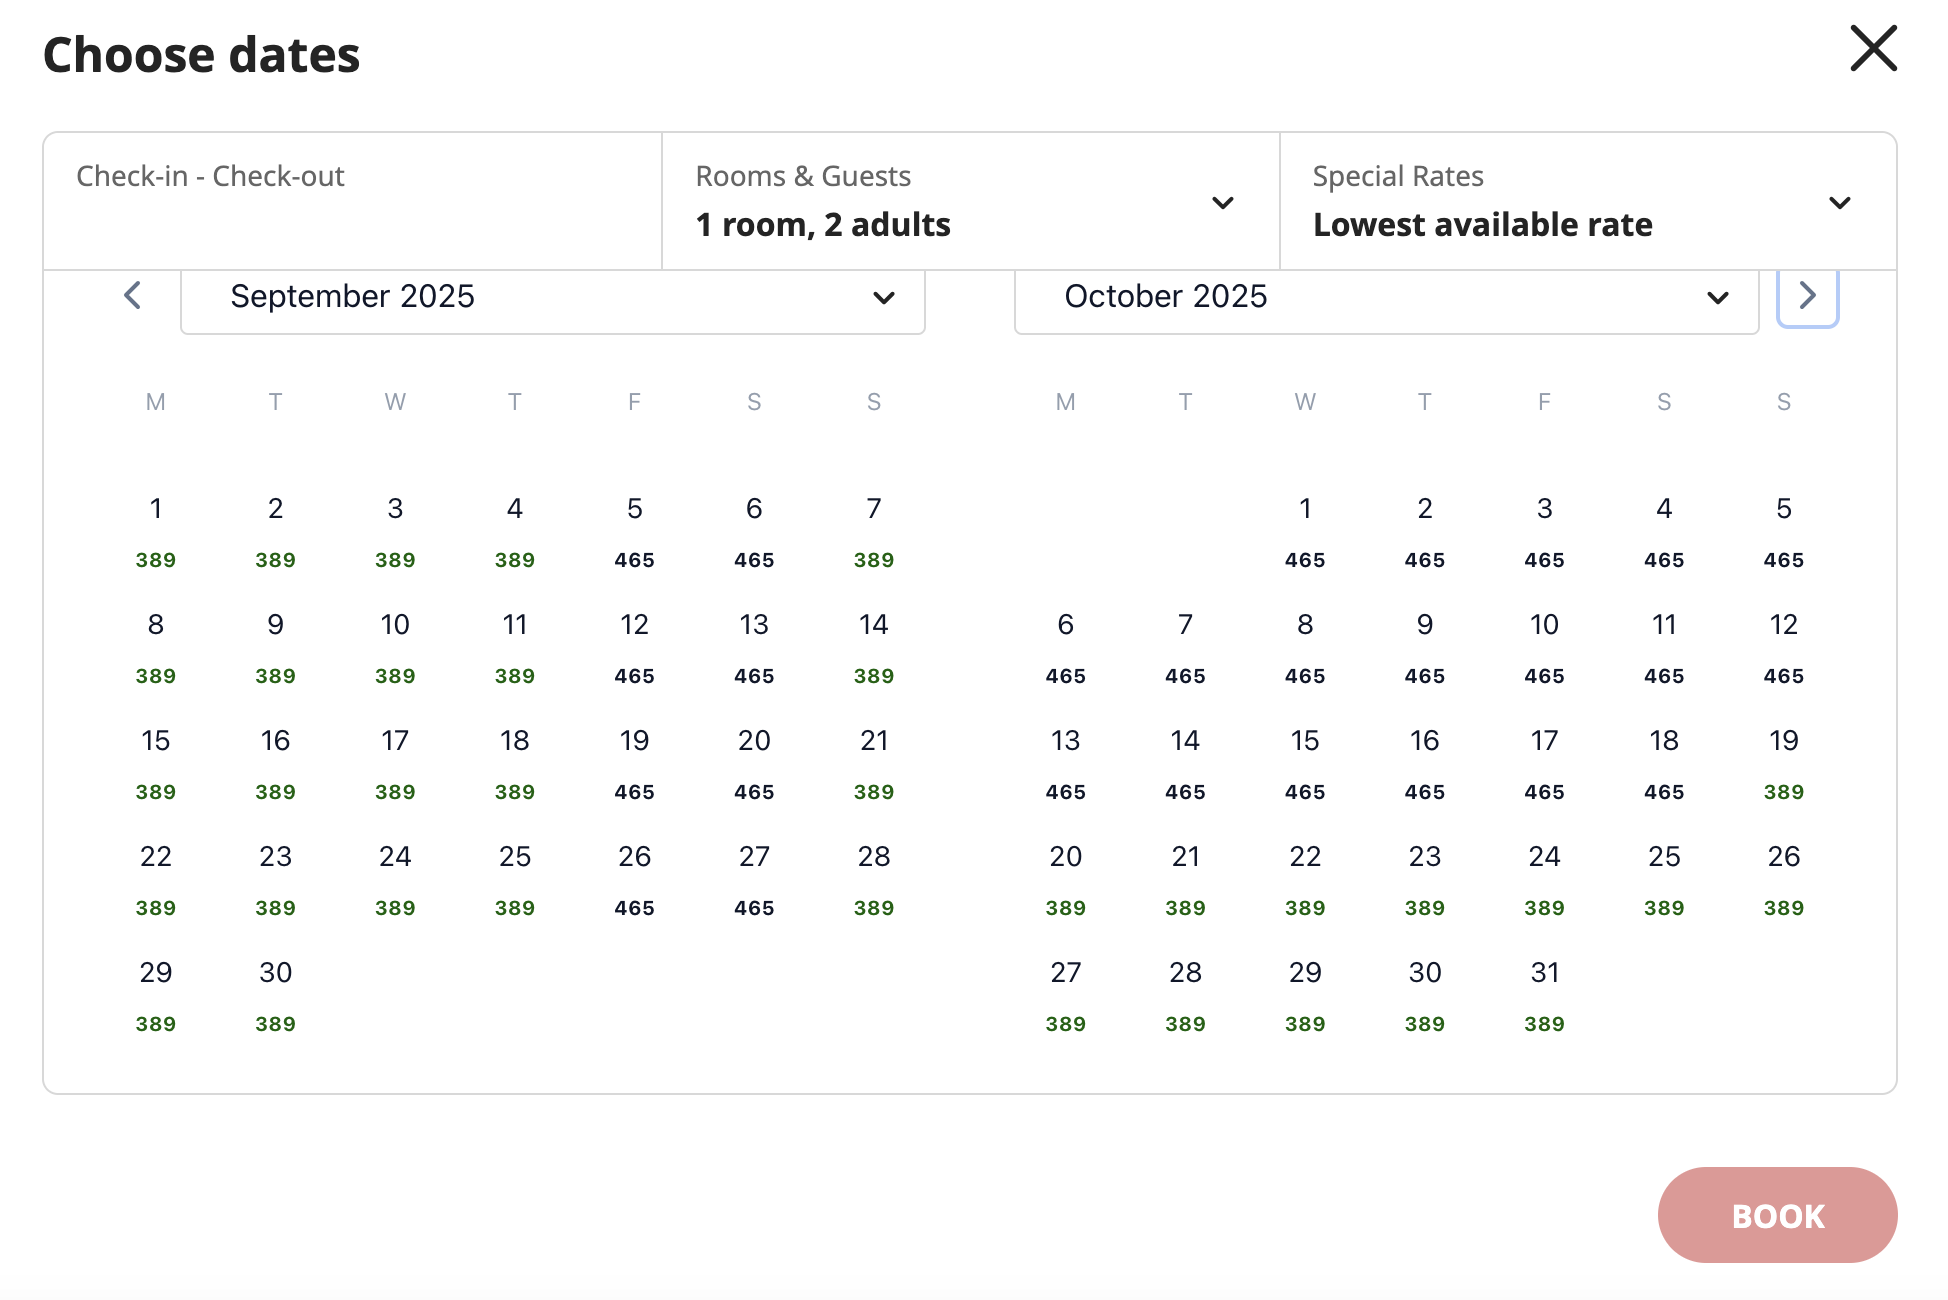The image size is (1948, 1300).
Task: Select October 23 date cell
Action: (1425, 880)
